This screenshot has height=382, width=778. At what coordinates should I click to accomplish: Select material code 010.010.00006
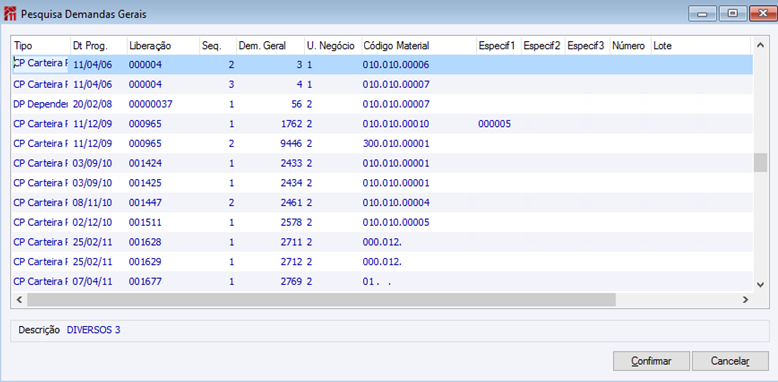coord(396,64)
